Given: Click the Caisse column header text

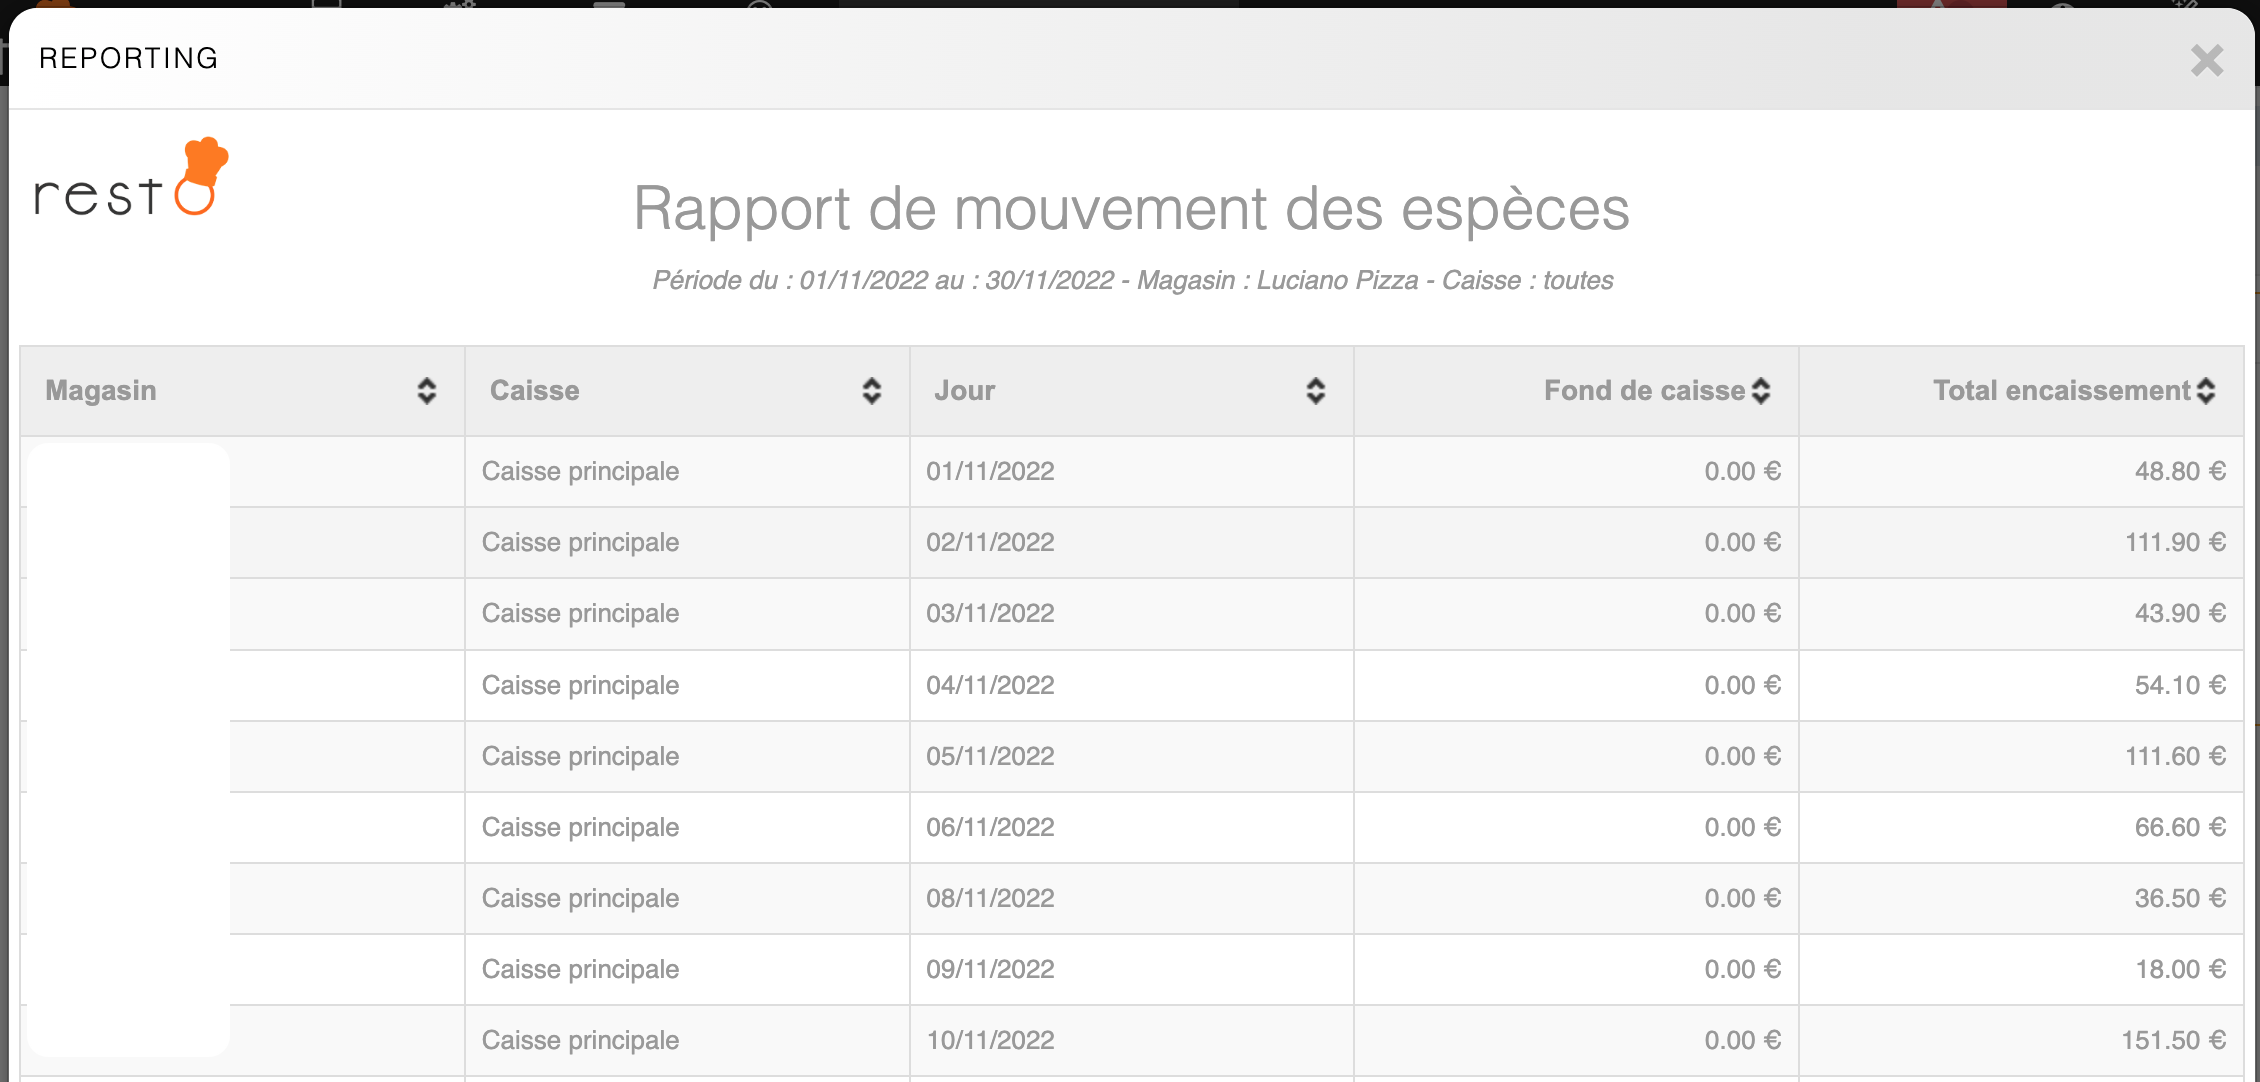Looking at the screenshot, I should coord(534,391).
